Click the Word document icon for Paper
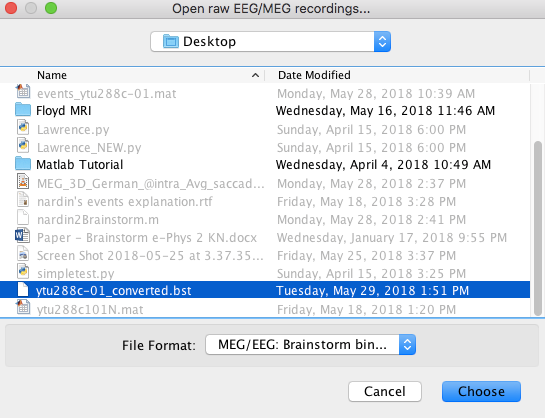 [x=22, y=236]
